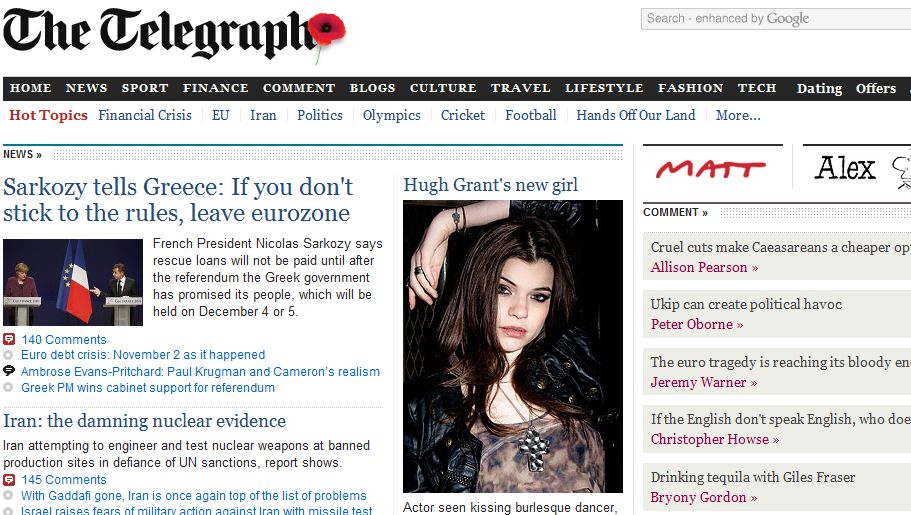Click the bullet icon beside Euro debt crisis link

8,355
